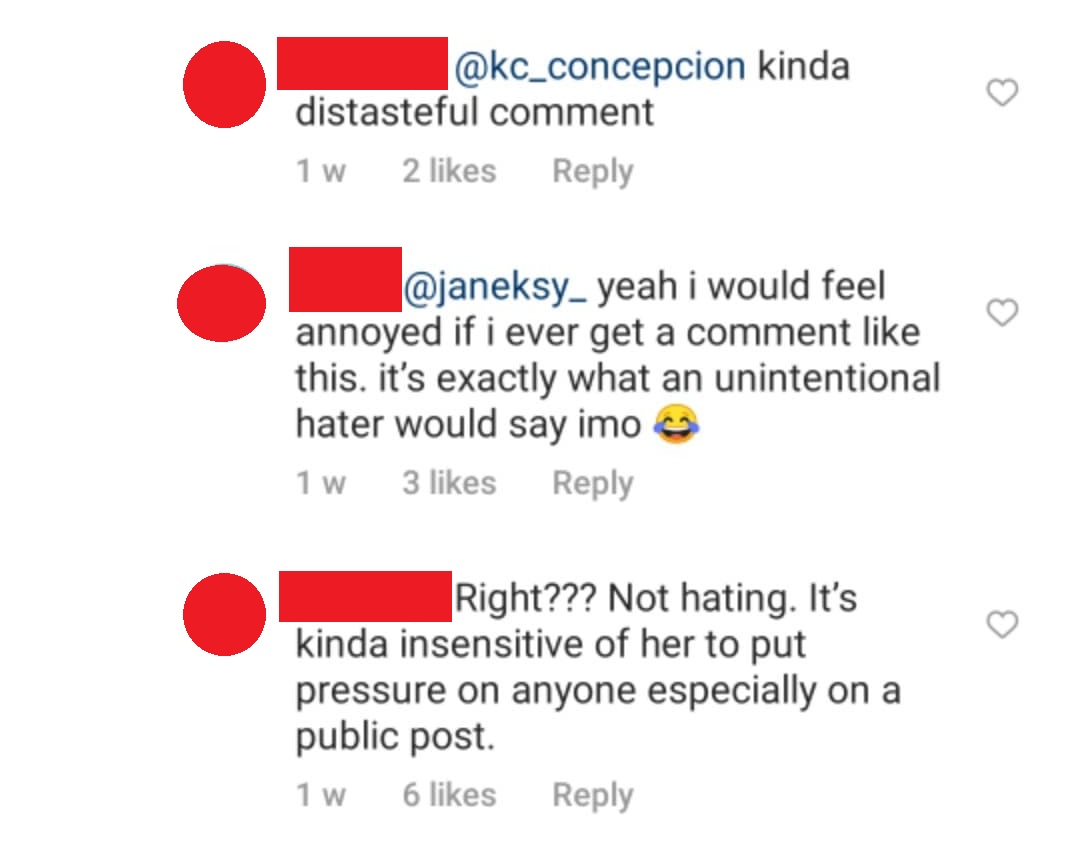This screenshot has height=860, width=1080.
Task: Open the @kc_concepcion mention link
Action: click(x=599, y=67)
